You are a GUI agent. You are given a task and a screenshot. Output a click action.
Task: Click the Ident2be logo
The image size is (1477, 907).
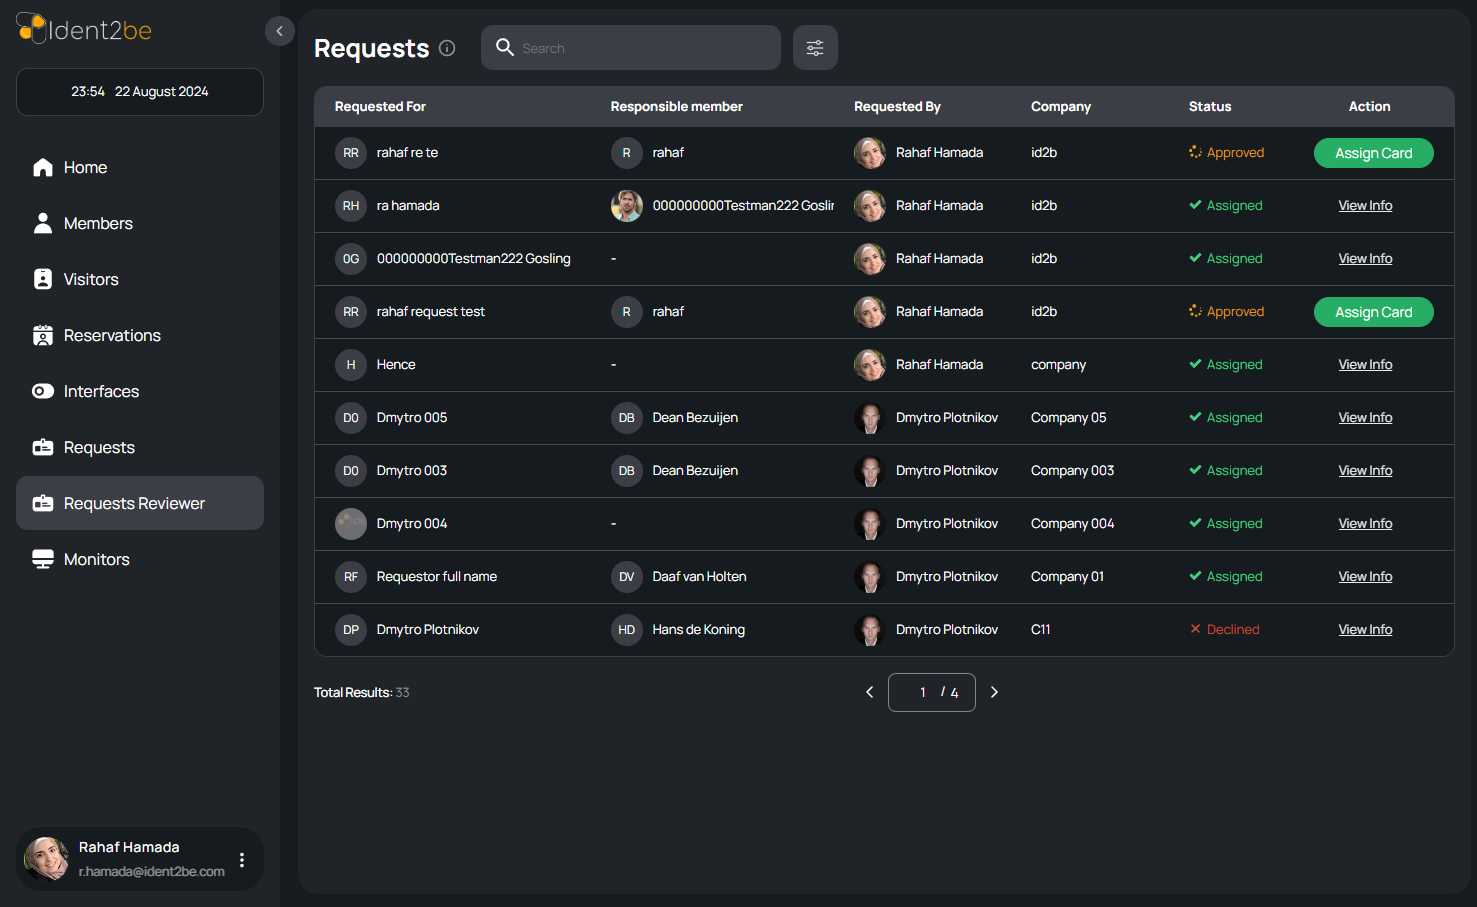pos(84,30)
